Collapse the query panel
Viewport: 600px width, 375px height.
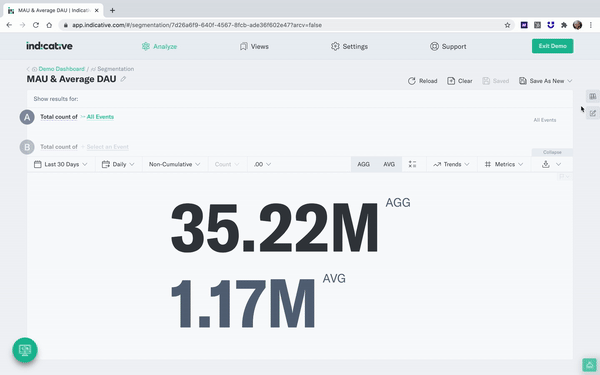[x=552, y=152]
